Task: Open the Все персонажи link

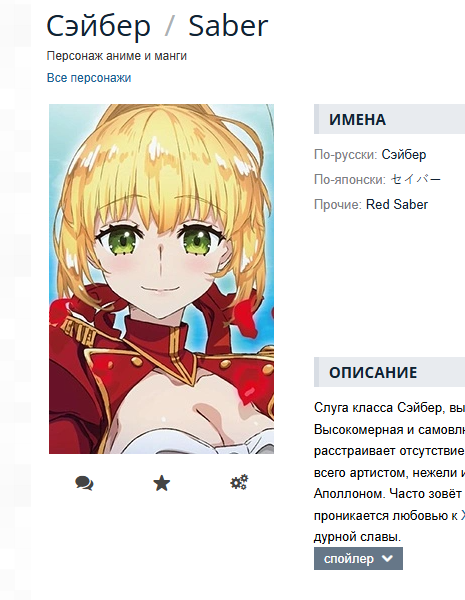Action: tap(89, 78)
